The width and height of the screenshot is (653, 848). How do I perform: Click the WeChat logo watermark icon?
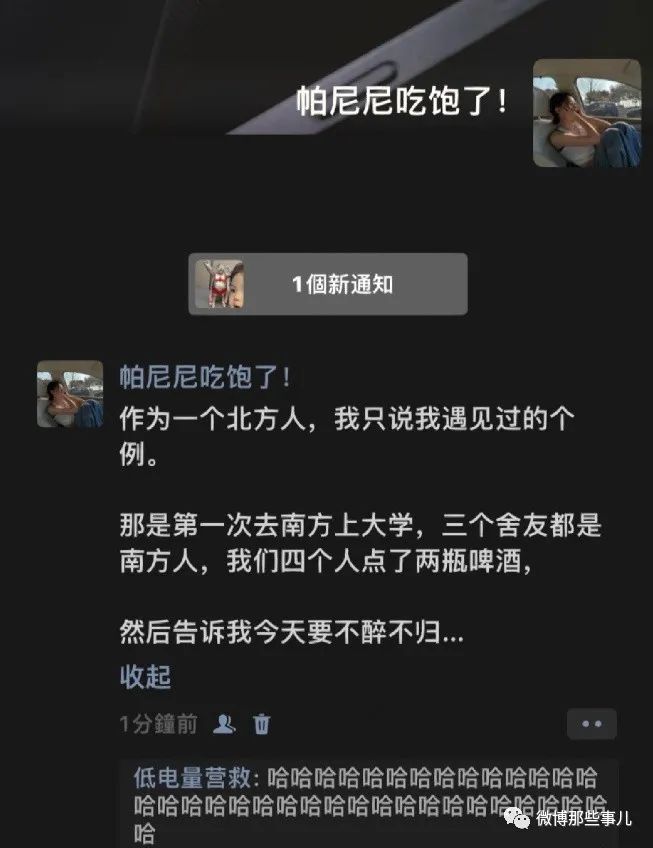[x=517, y=818]
